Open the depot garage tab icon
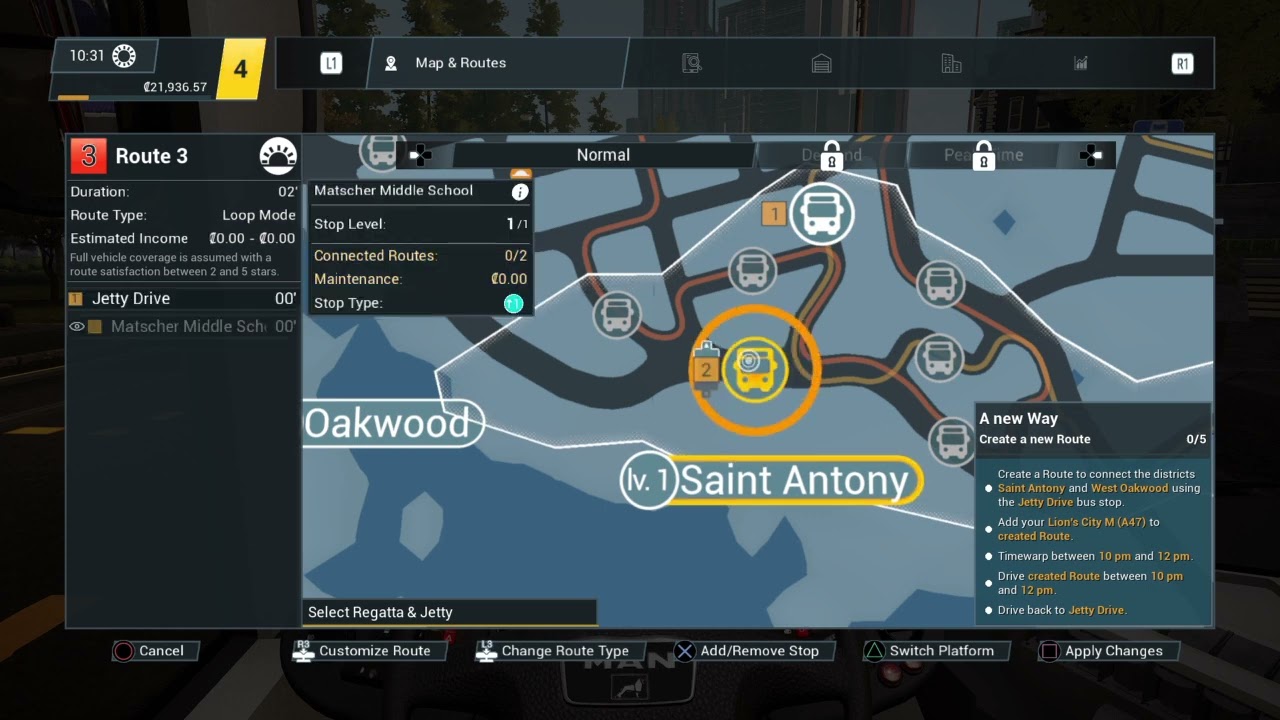This screenshot has height=720, width=1280. pos(821,63)
